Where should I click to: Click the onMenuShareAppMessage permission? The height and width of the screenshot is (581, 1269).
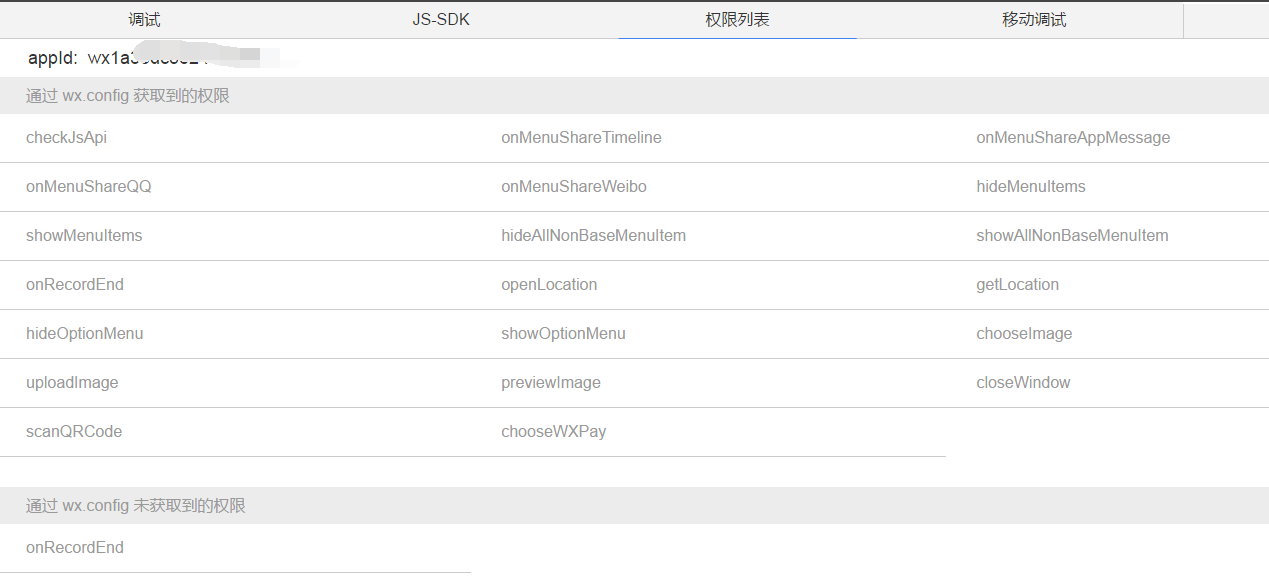tap(1073, 138)
